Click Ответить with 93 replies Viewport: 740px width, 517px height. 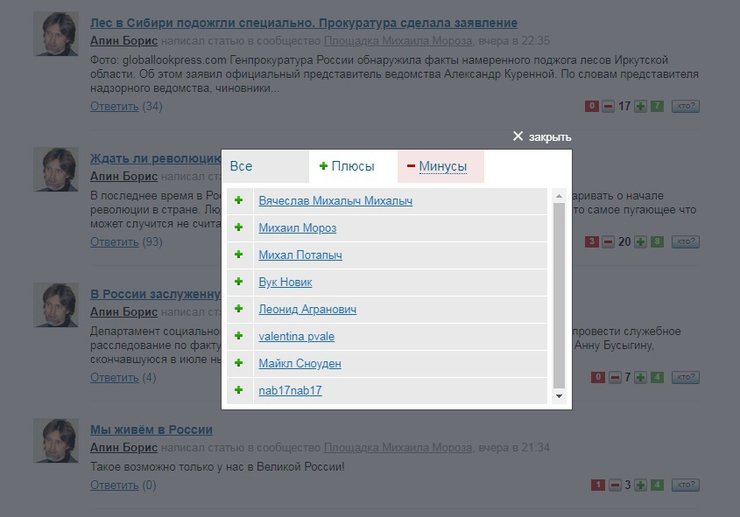point(114,242)
